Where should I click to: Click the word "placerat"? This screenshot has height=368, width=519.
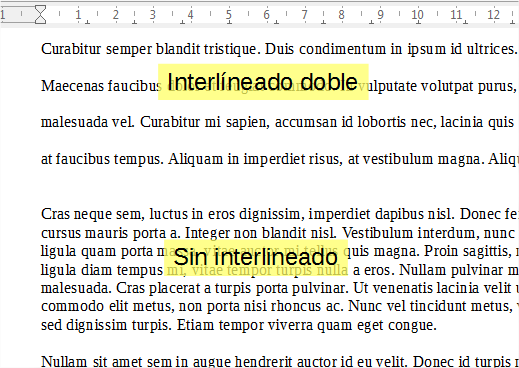[175, 288]
